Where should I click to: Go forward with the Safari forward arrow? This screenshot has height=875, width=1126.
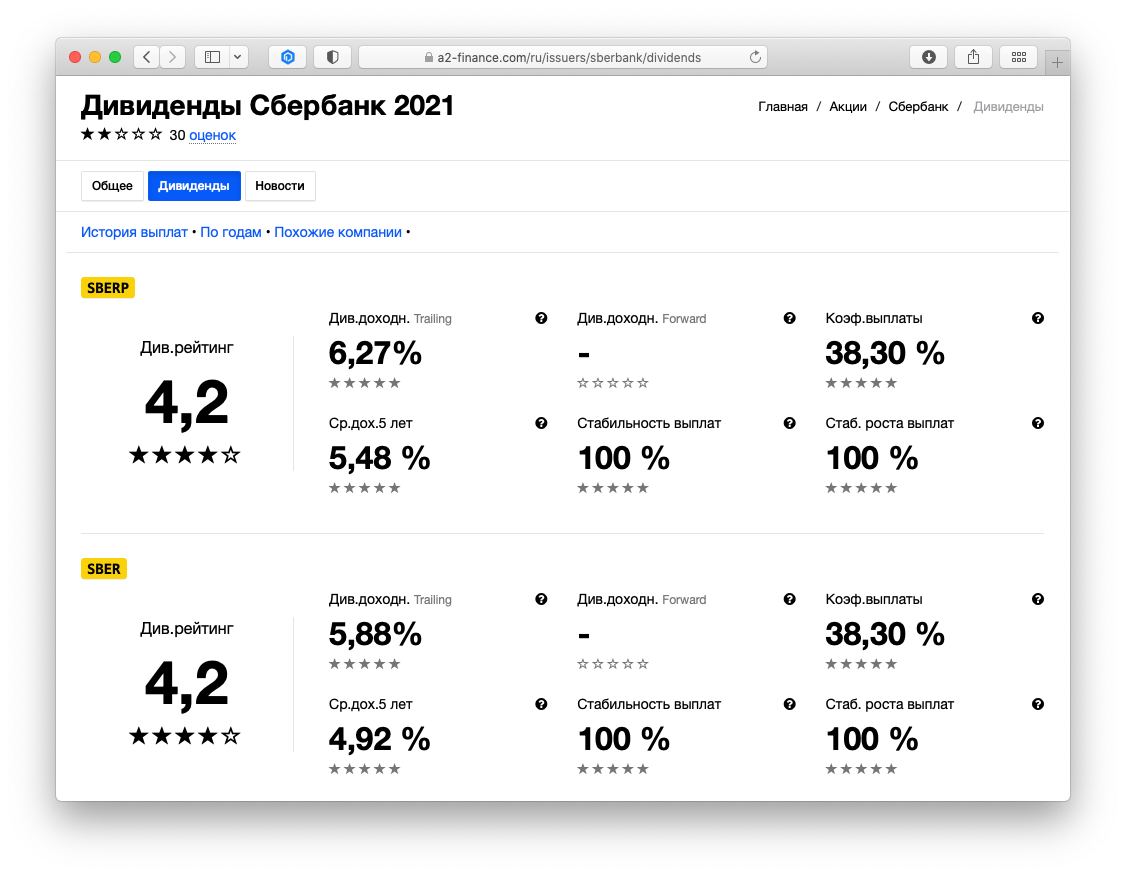(x=172, y=57)
